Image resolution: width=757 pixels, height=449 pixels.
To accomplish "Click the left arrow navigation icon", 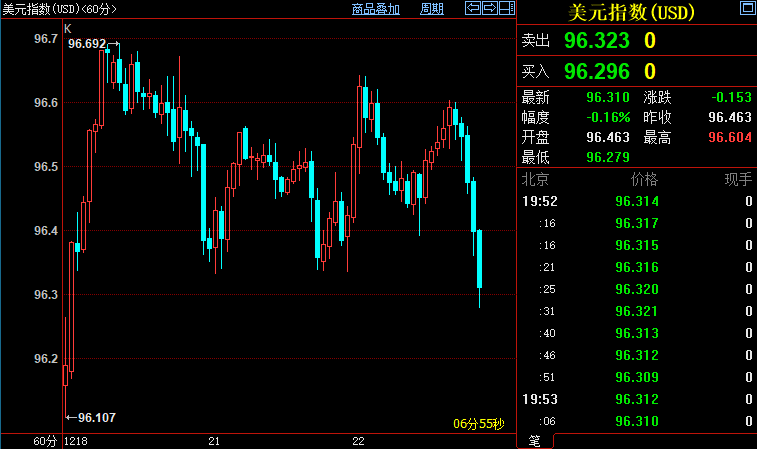I will tap(473, 9).
